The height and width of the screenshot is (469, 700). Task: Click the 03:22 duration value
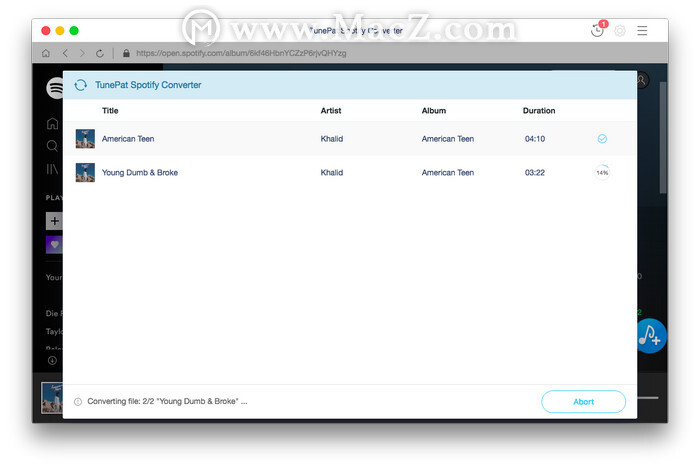pos(535,172)
